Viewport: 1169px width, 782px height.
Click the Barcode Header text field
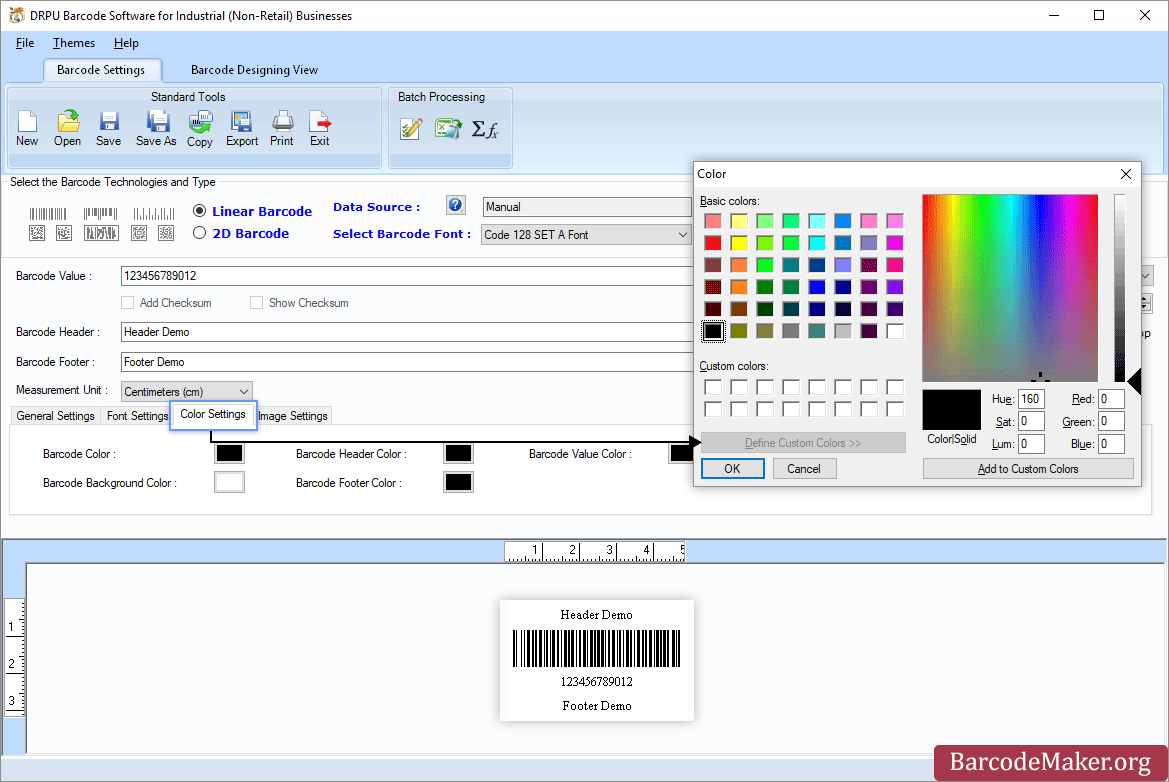(x=406, y=332)
